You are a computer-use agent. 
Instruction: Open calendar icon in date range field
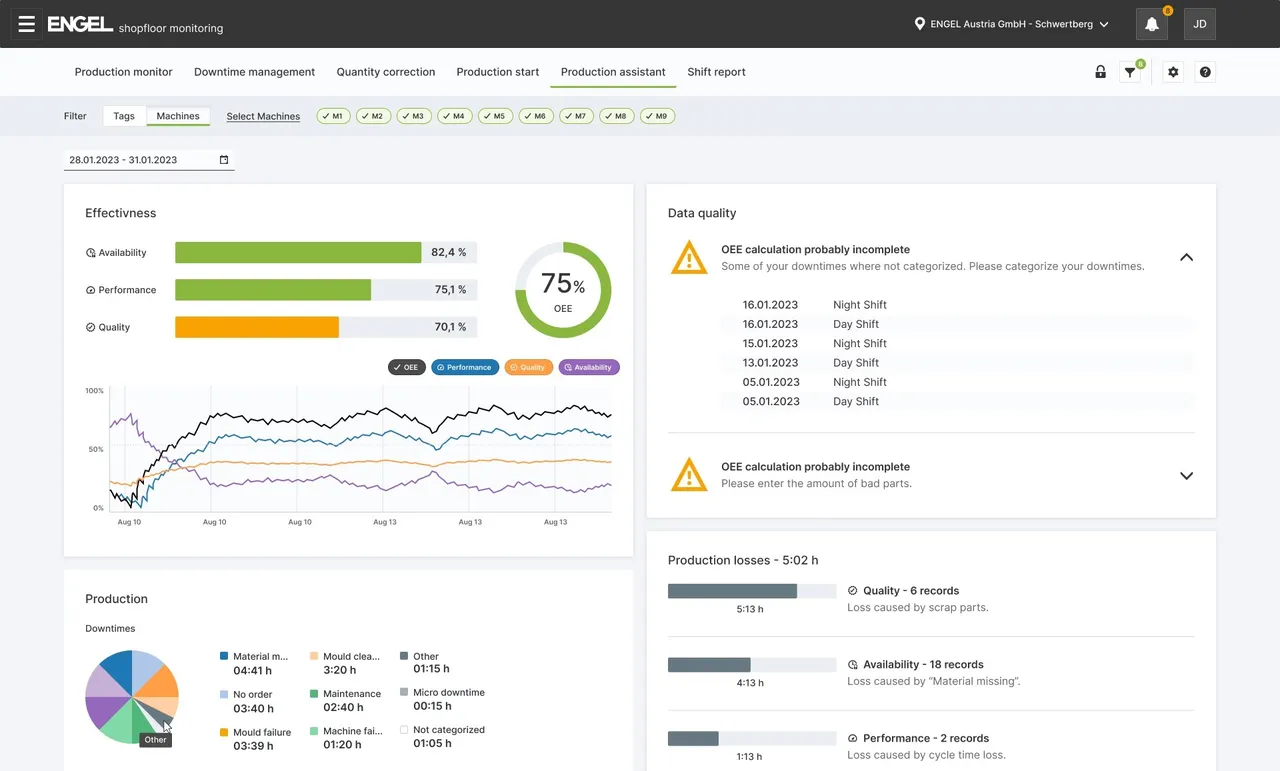pyautogui.click(x=224, y=160)
